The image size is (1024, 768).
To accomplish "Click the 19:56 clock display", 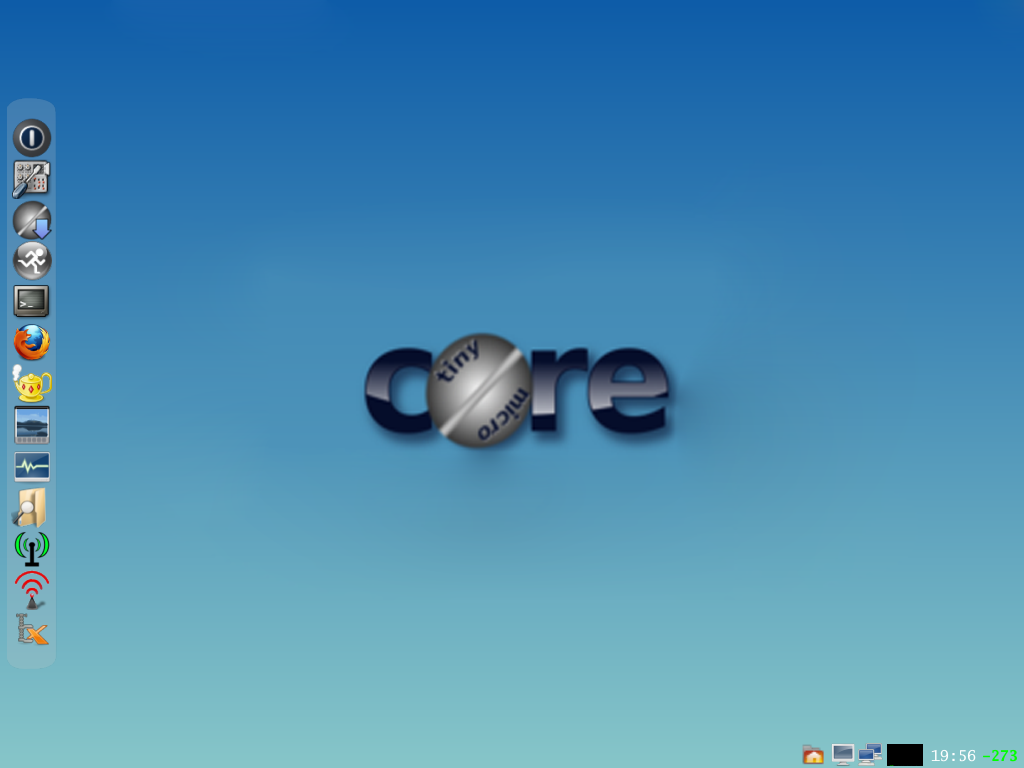I will click(x=953, y=756).
